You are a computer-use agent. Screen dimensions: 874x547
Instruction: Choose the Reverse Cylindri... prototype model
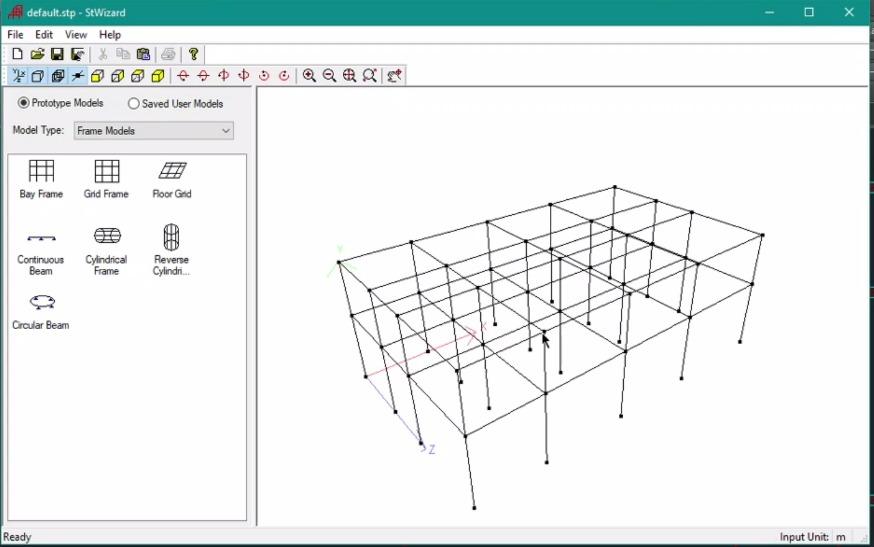click(x=171, y=250)
